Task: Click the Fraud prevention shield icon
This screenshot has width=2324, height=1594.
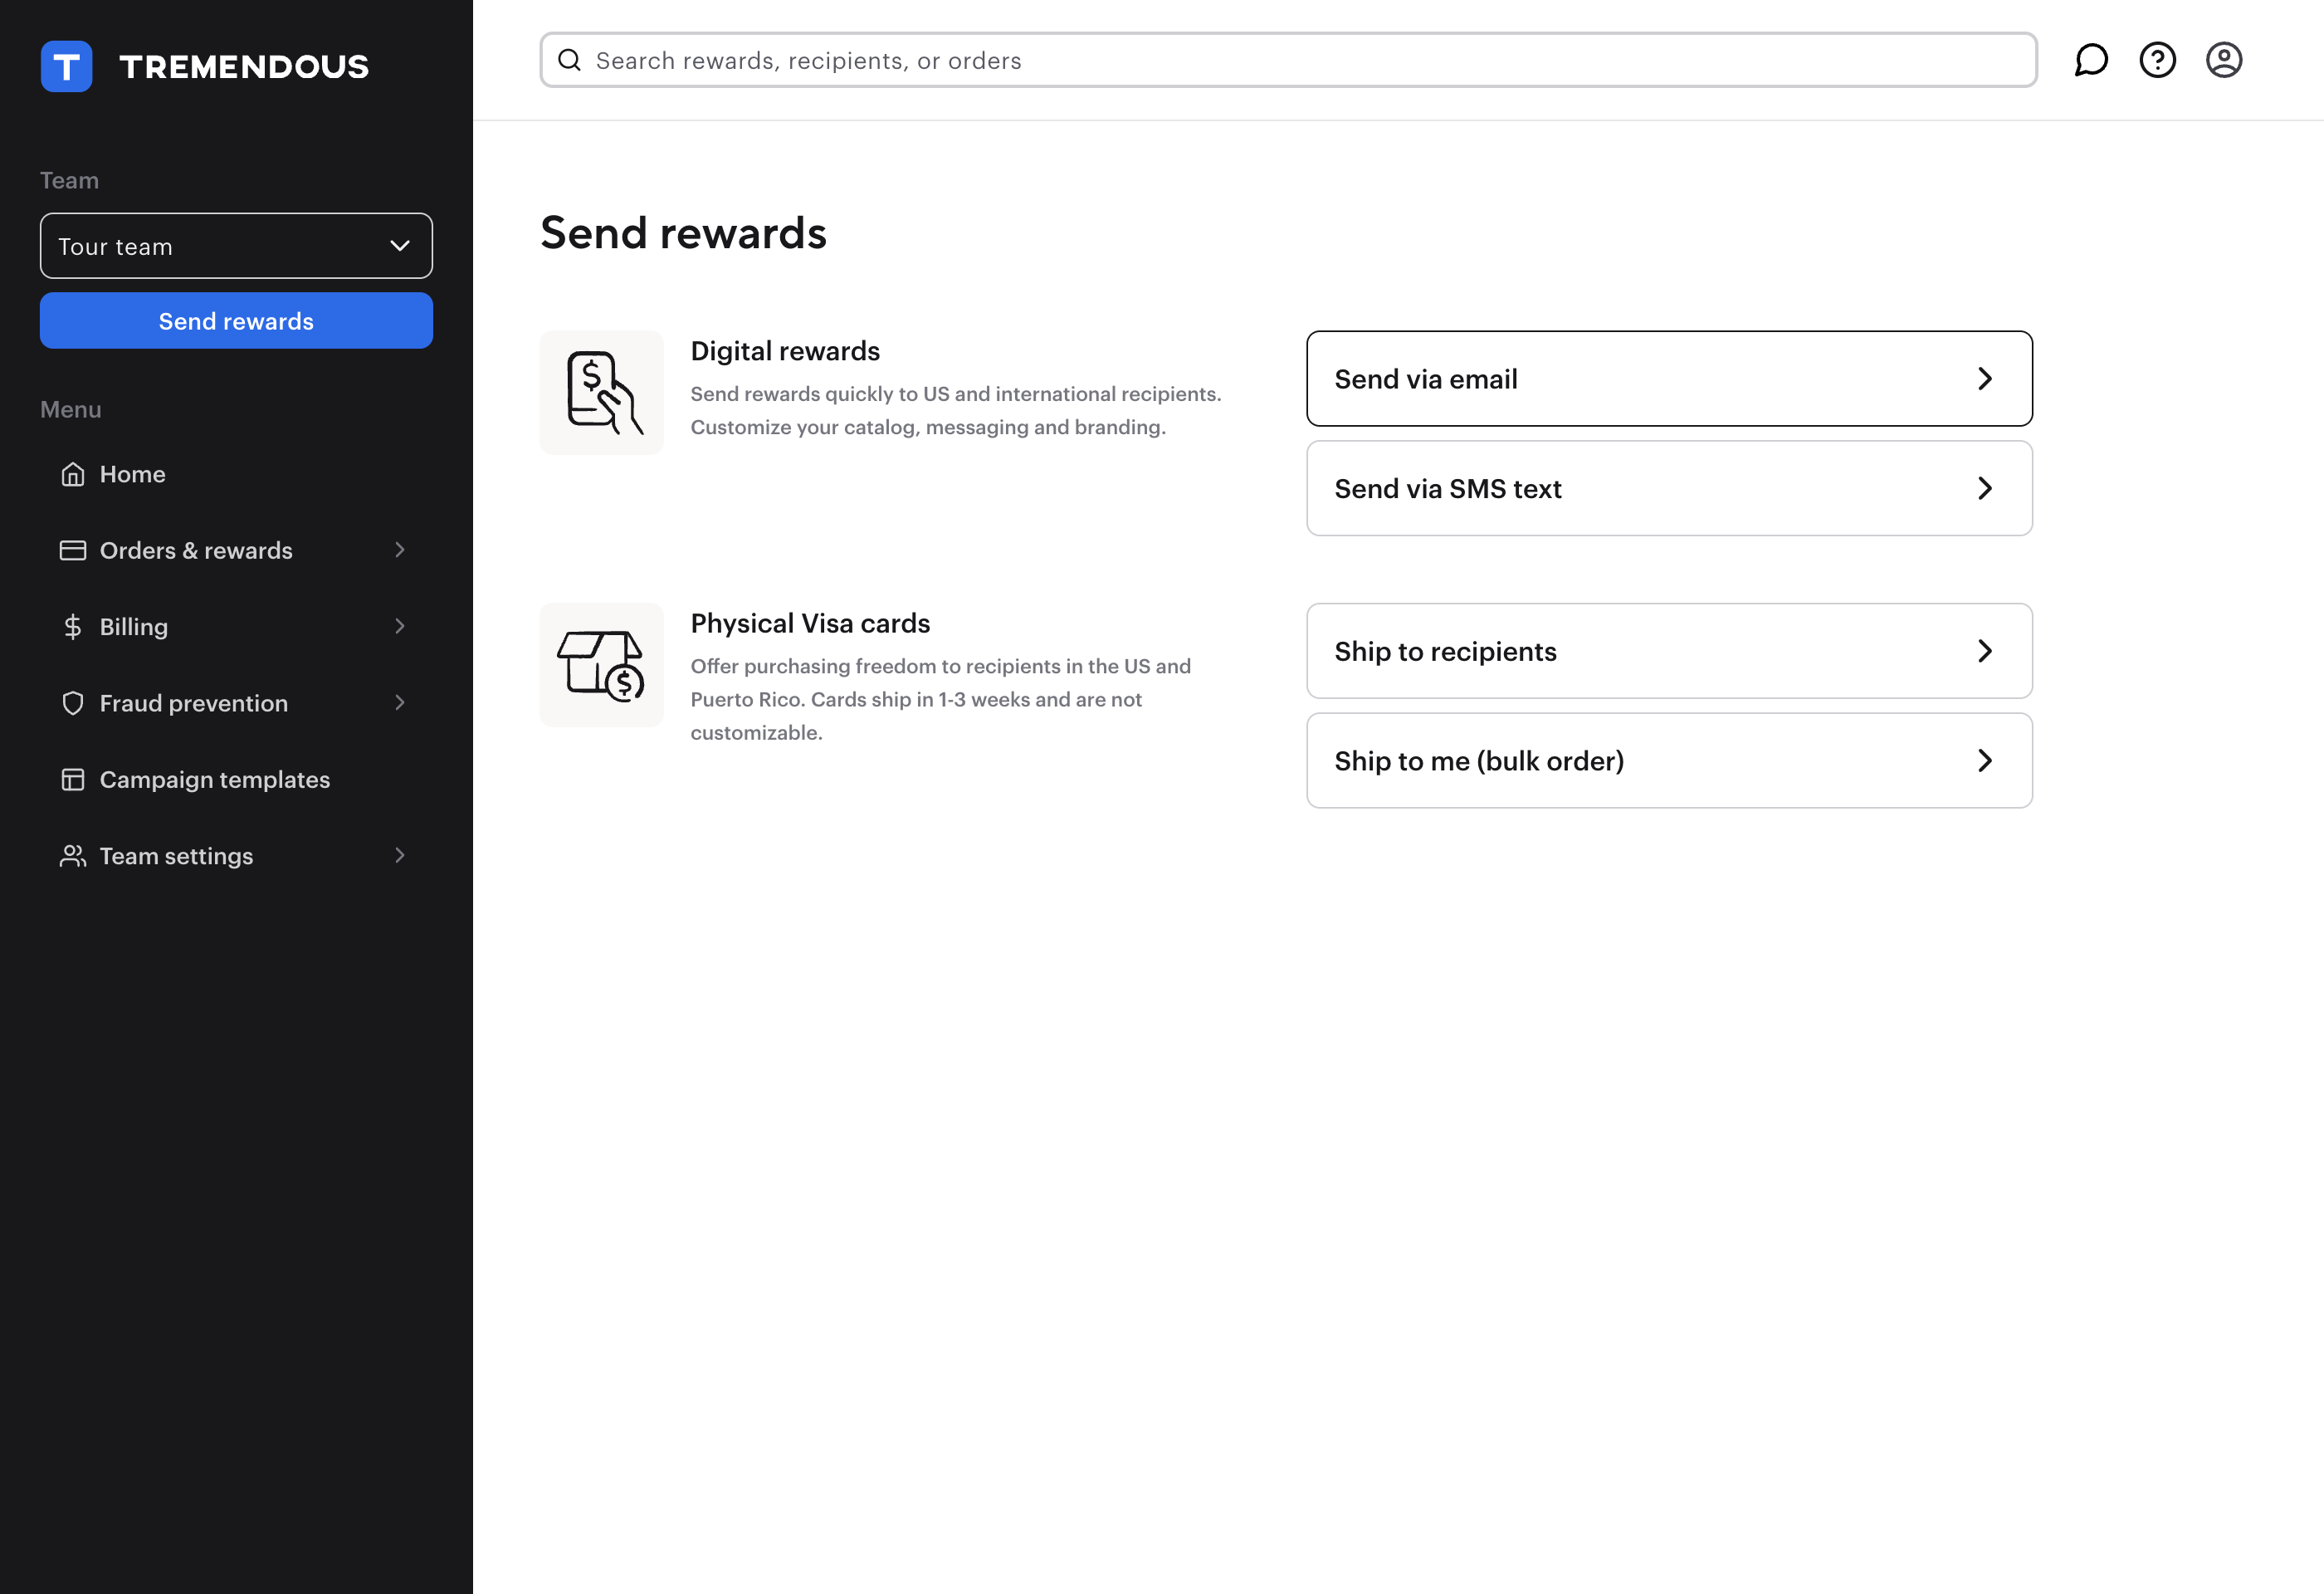Action: tap(73, 703)
